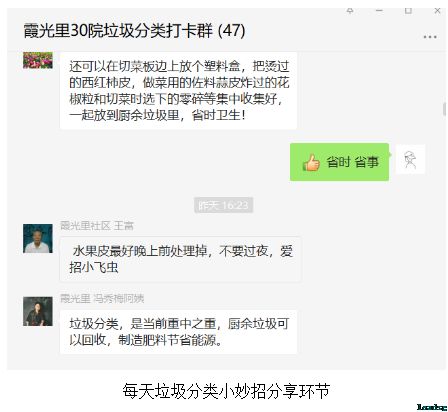Select the 垃圾分类，是当前重中之重 message bubble
Screen dimensions: 448x412
[178, 332]
